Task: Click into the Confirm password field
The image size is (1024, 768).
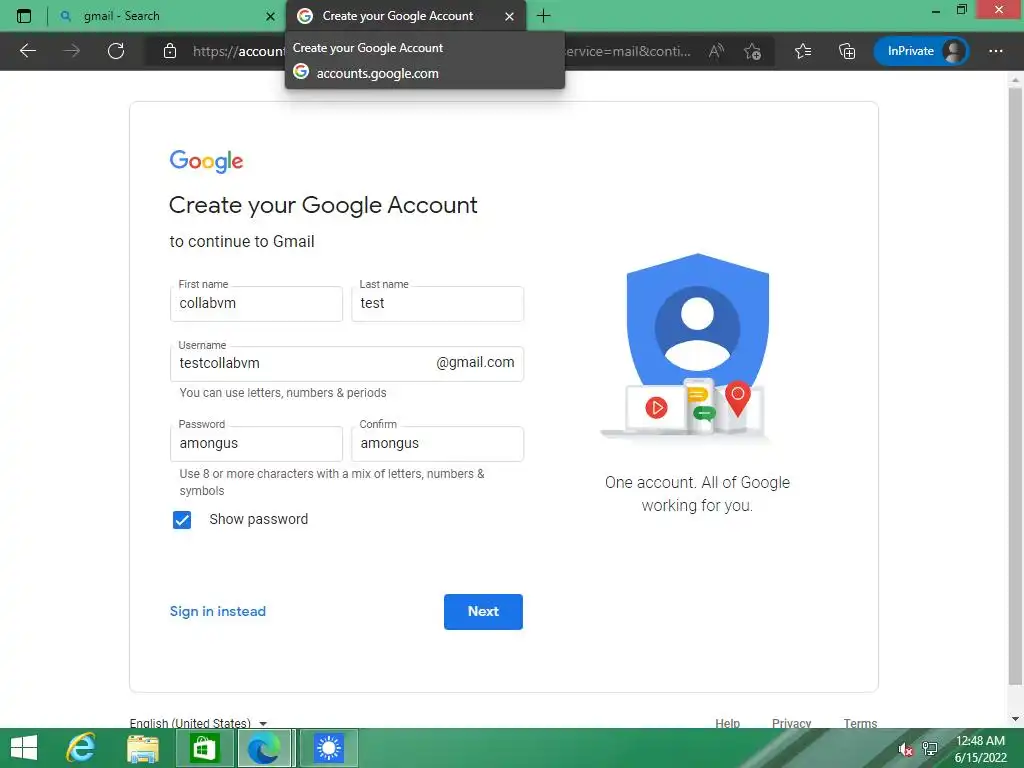Action: 438,443
